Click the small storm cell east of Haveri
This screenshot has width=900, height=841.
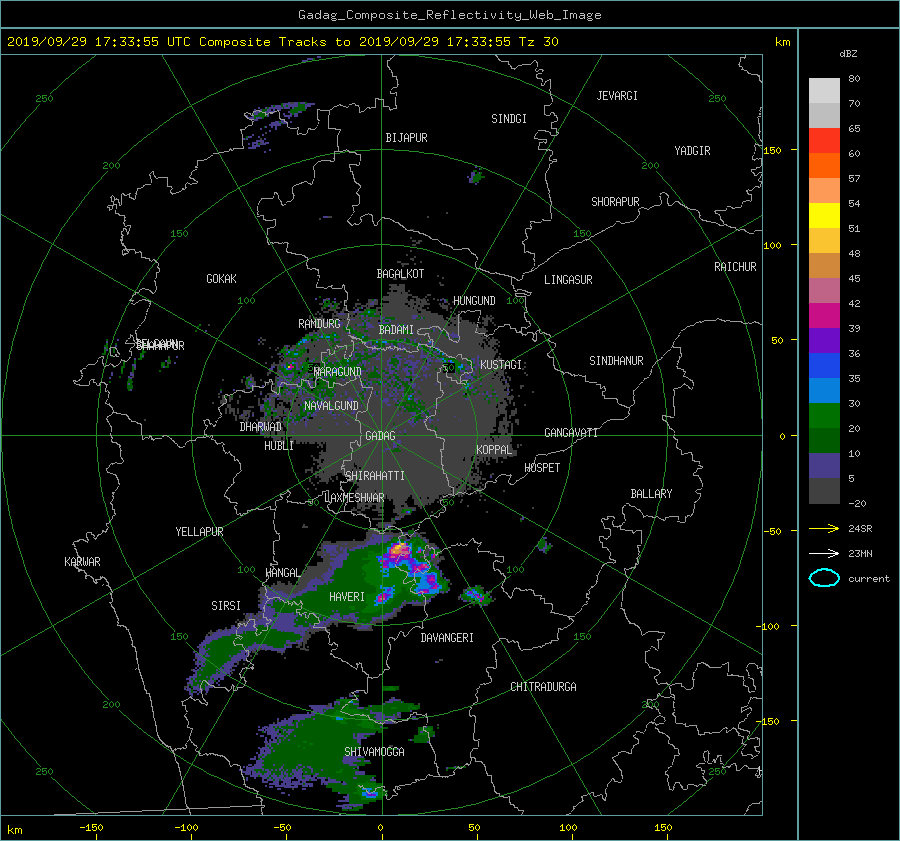[476, 595]
